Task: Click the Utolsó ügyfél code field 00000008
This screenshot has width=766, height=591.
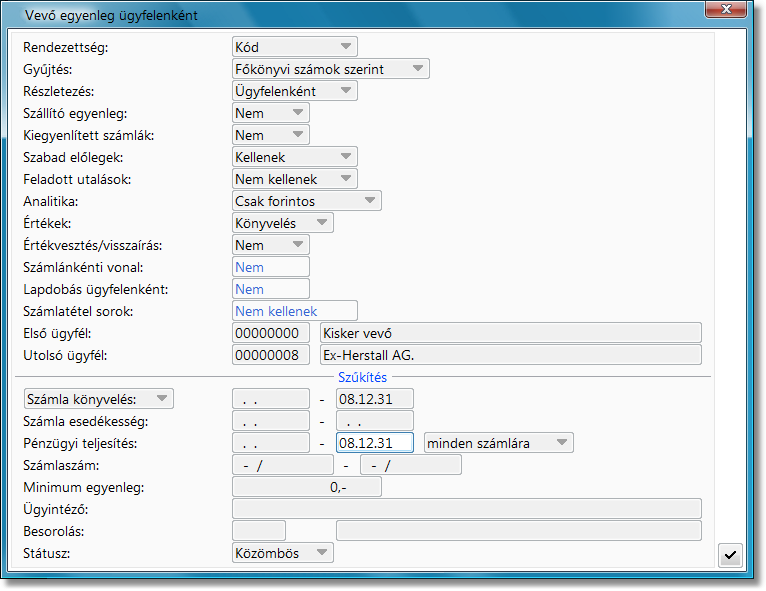Action: [271, 355]
